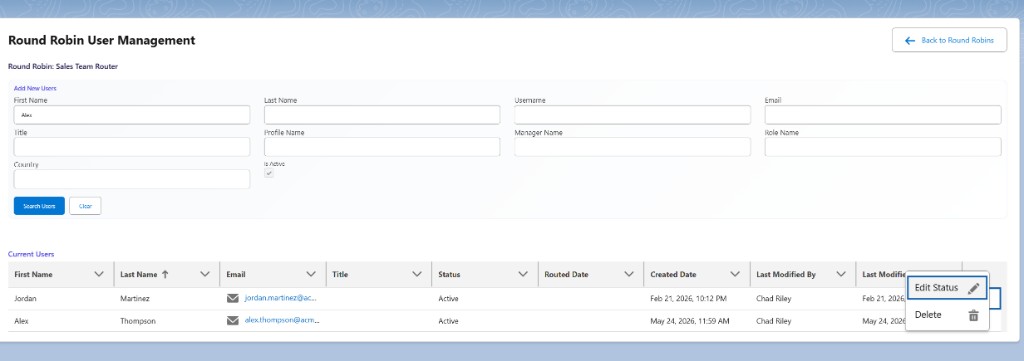Image resolution: width=1024 pixels, height=361 pixels.
Task: Open the Status column dropdown chevron
Action: pos(523,274)
